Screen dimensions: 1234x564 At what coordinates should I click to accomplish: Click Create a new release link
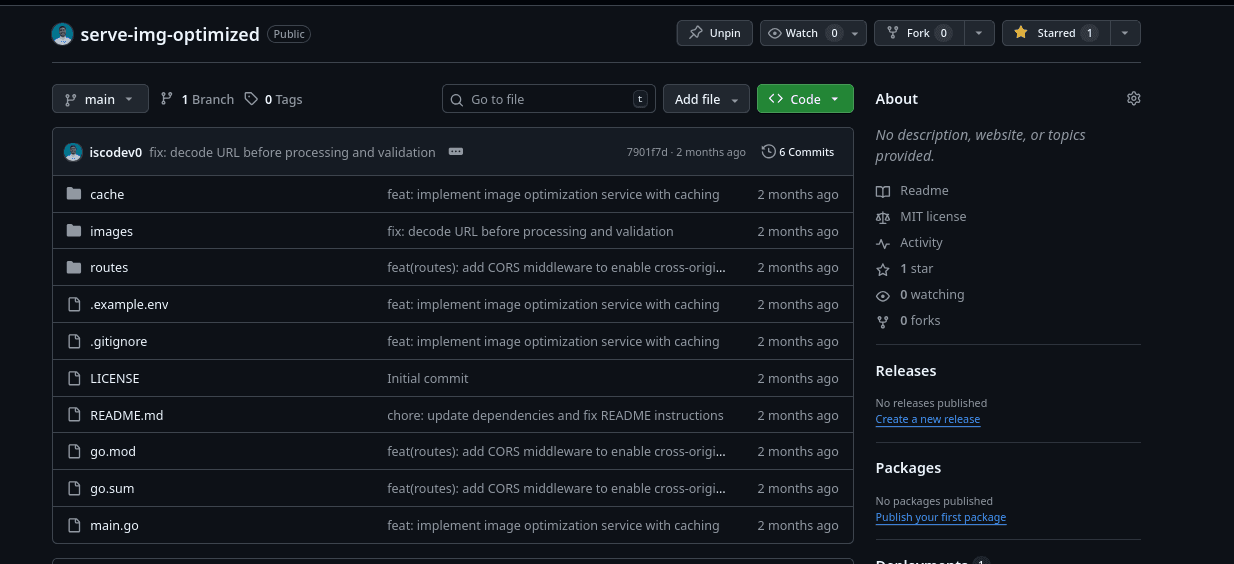(927, 419)
